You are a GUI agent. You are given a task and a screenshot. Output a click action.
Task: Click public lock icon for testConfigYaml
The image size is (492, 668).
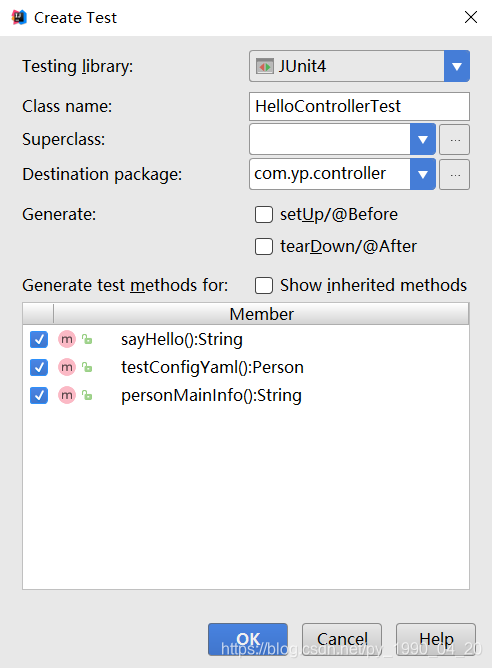[x=87, y=367]
